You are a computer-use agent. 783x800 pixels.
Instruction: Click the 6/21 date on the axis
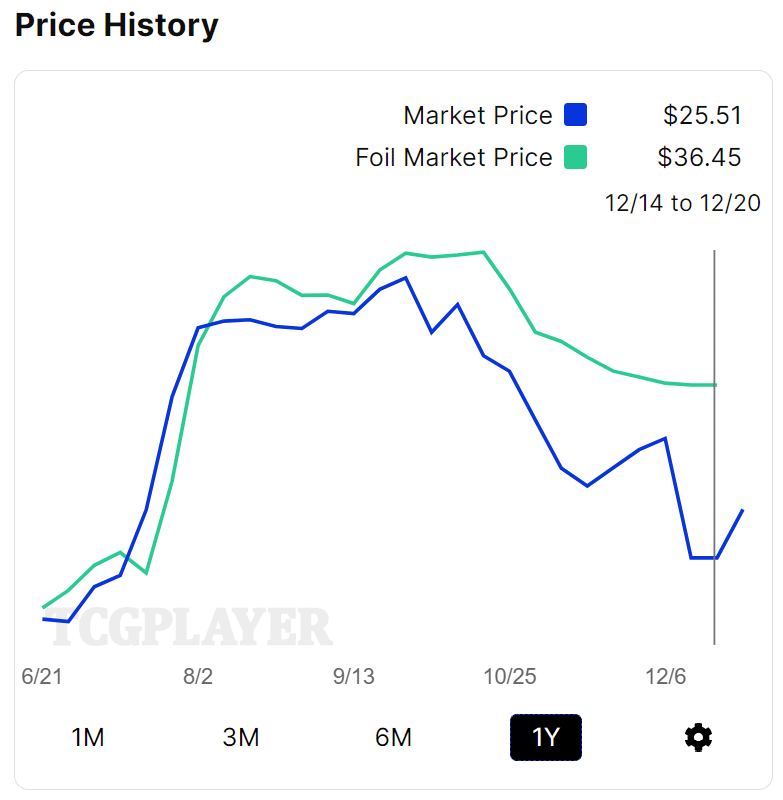click(x=42, y=676)
